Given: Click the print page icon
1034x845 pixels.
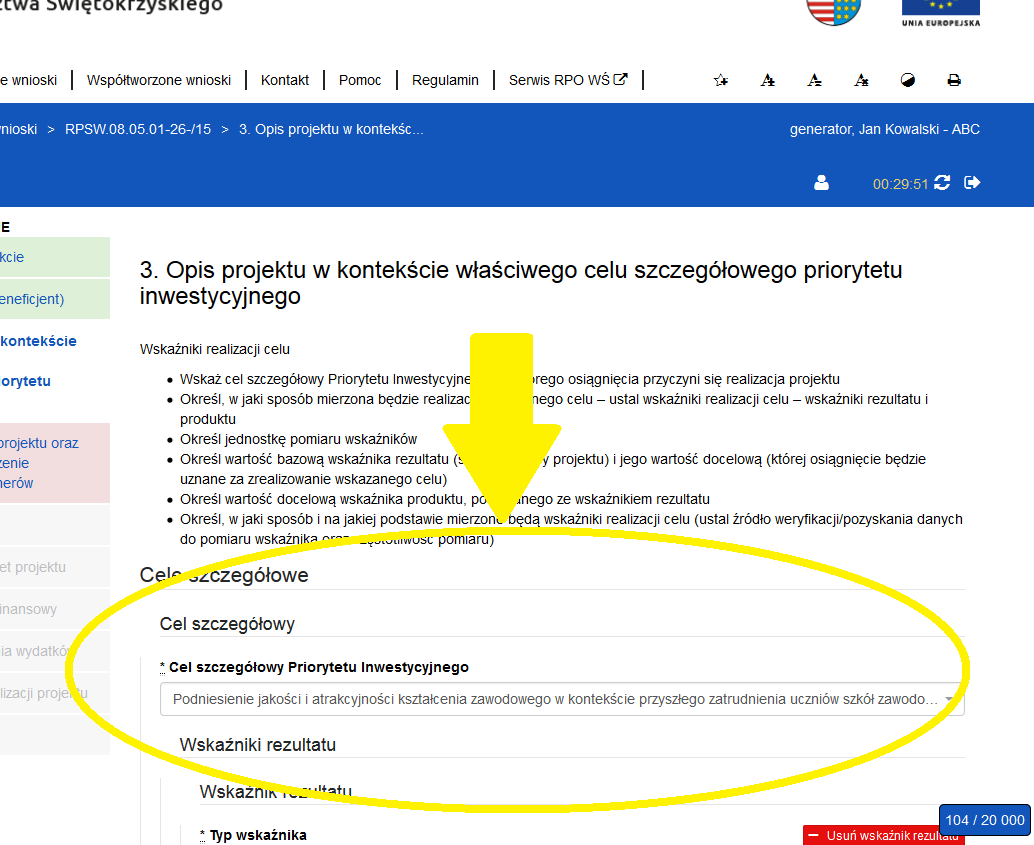Looking at the screenshot, I should click(954, 80).
